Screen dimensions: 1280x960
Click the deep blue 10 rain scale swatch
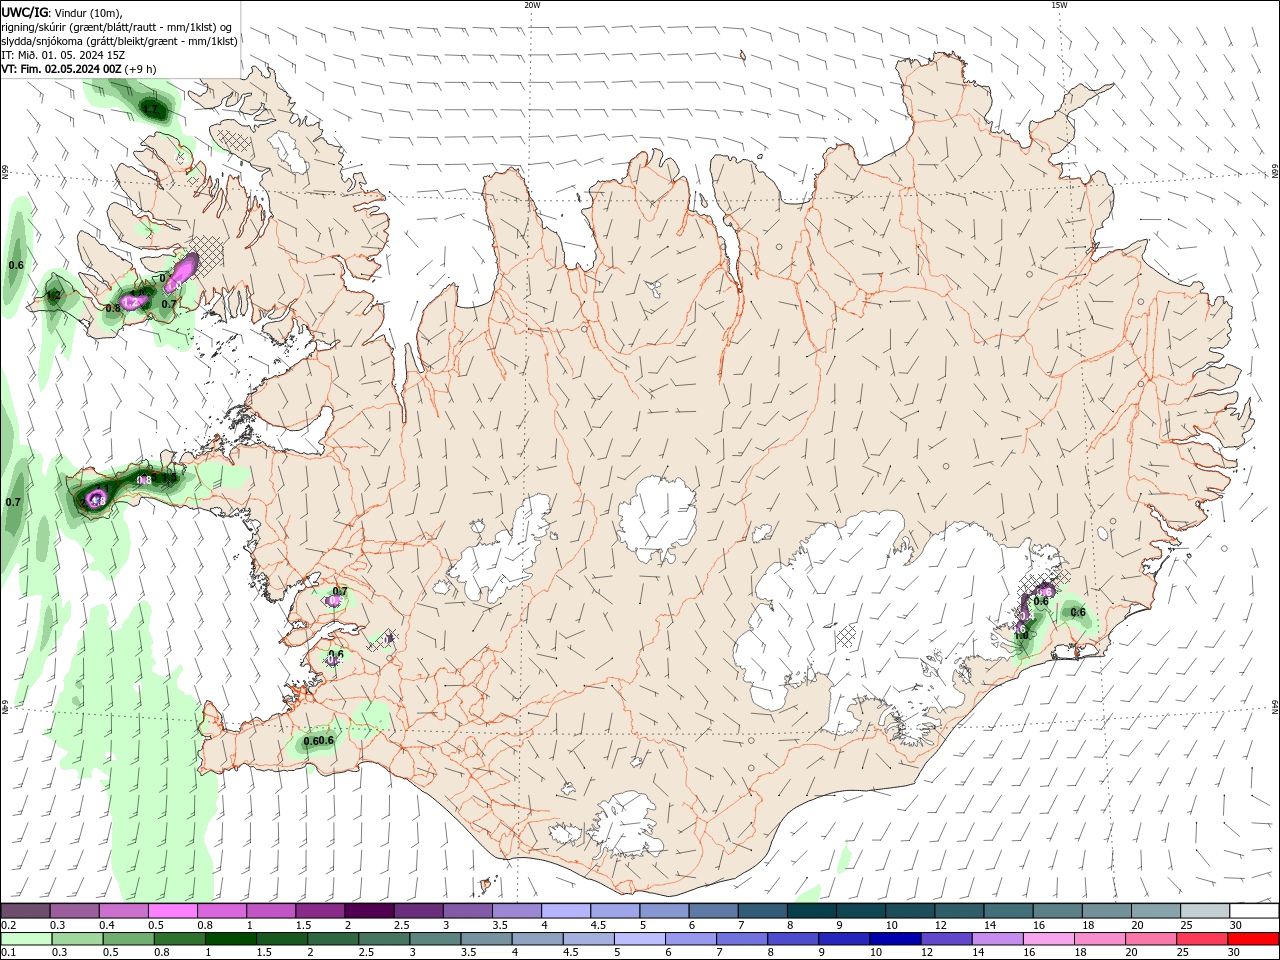pyautogui.click(x=894, y=939)
